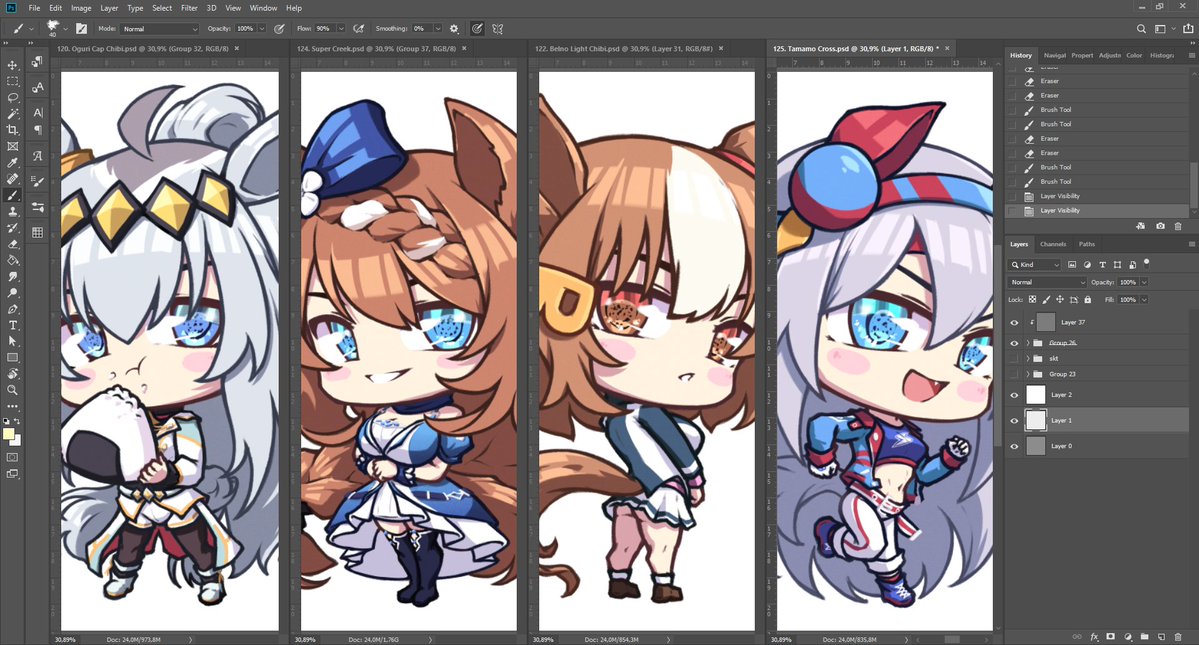Toggle pressure for size icon

point(477,28)
